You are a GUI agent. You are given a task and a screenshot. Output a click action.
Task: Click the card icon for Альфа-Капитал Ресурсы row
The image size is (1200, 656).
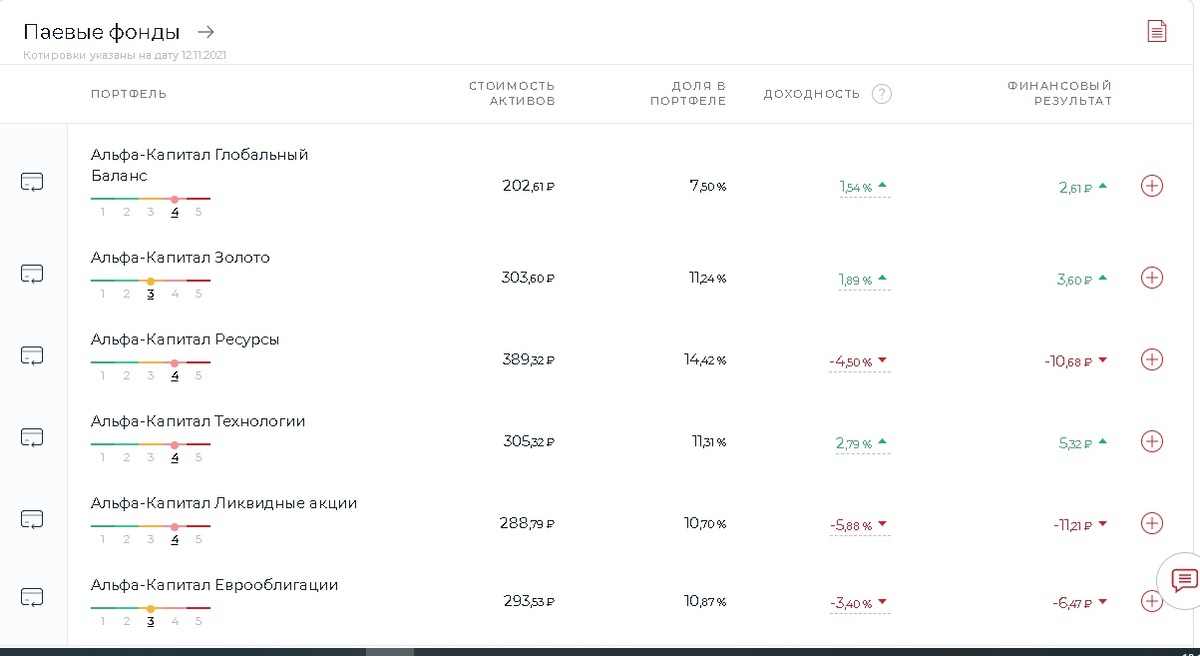[x=32, y=355]
